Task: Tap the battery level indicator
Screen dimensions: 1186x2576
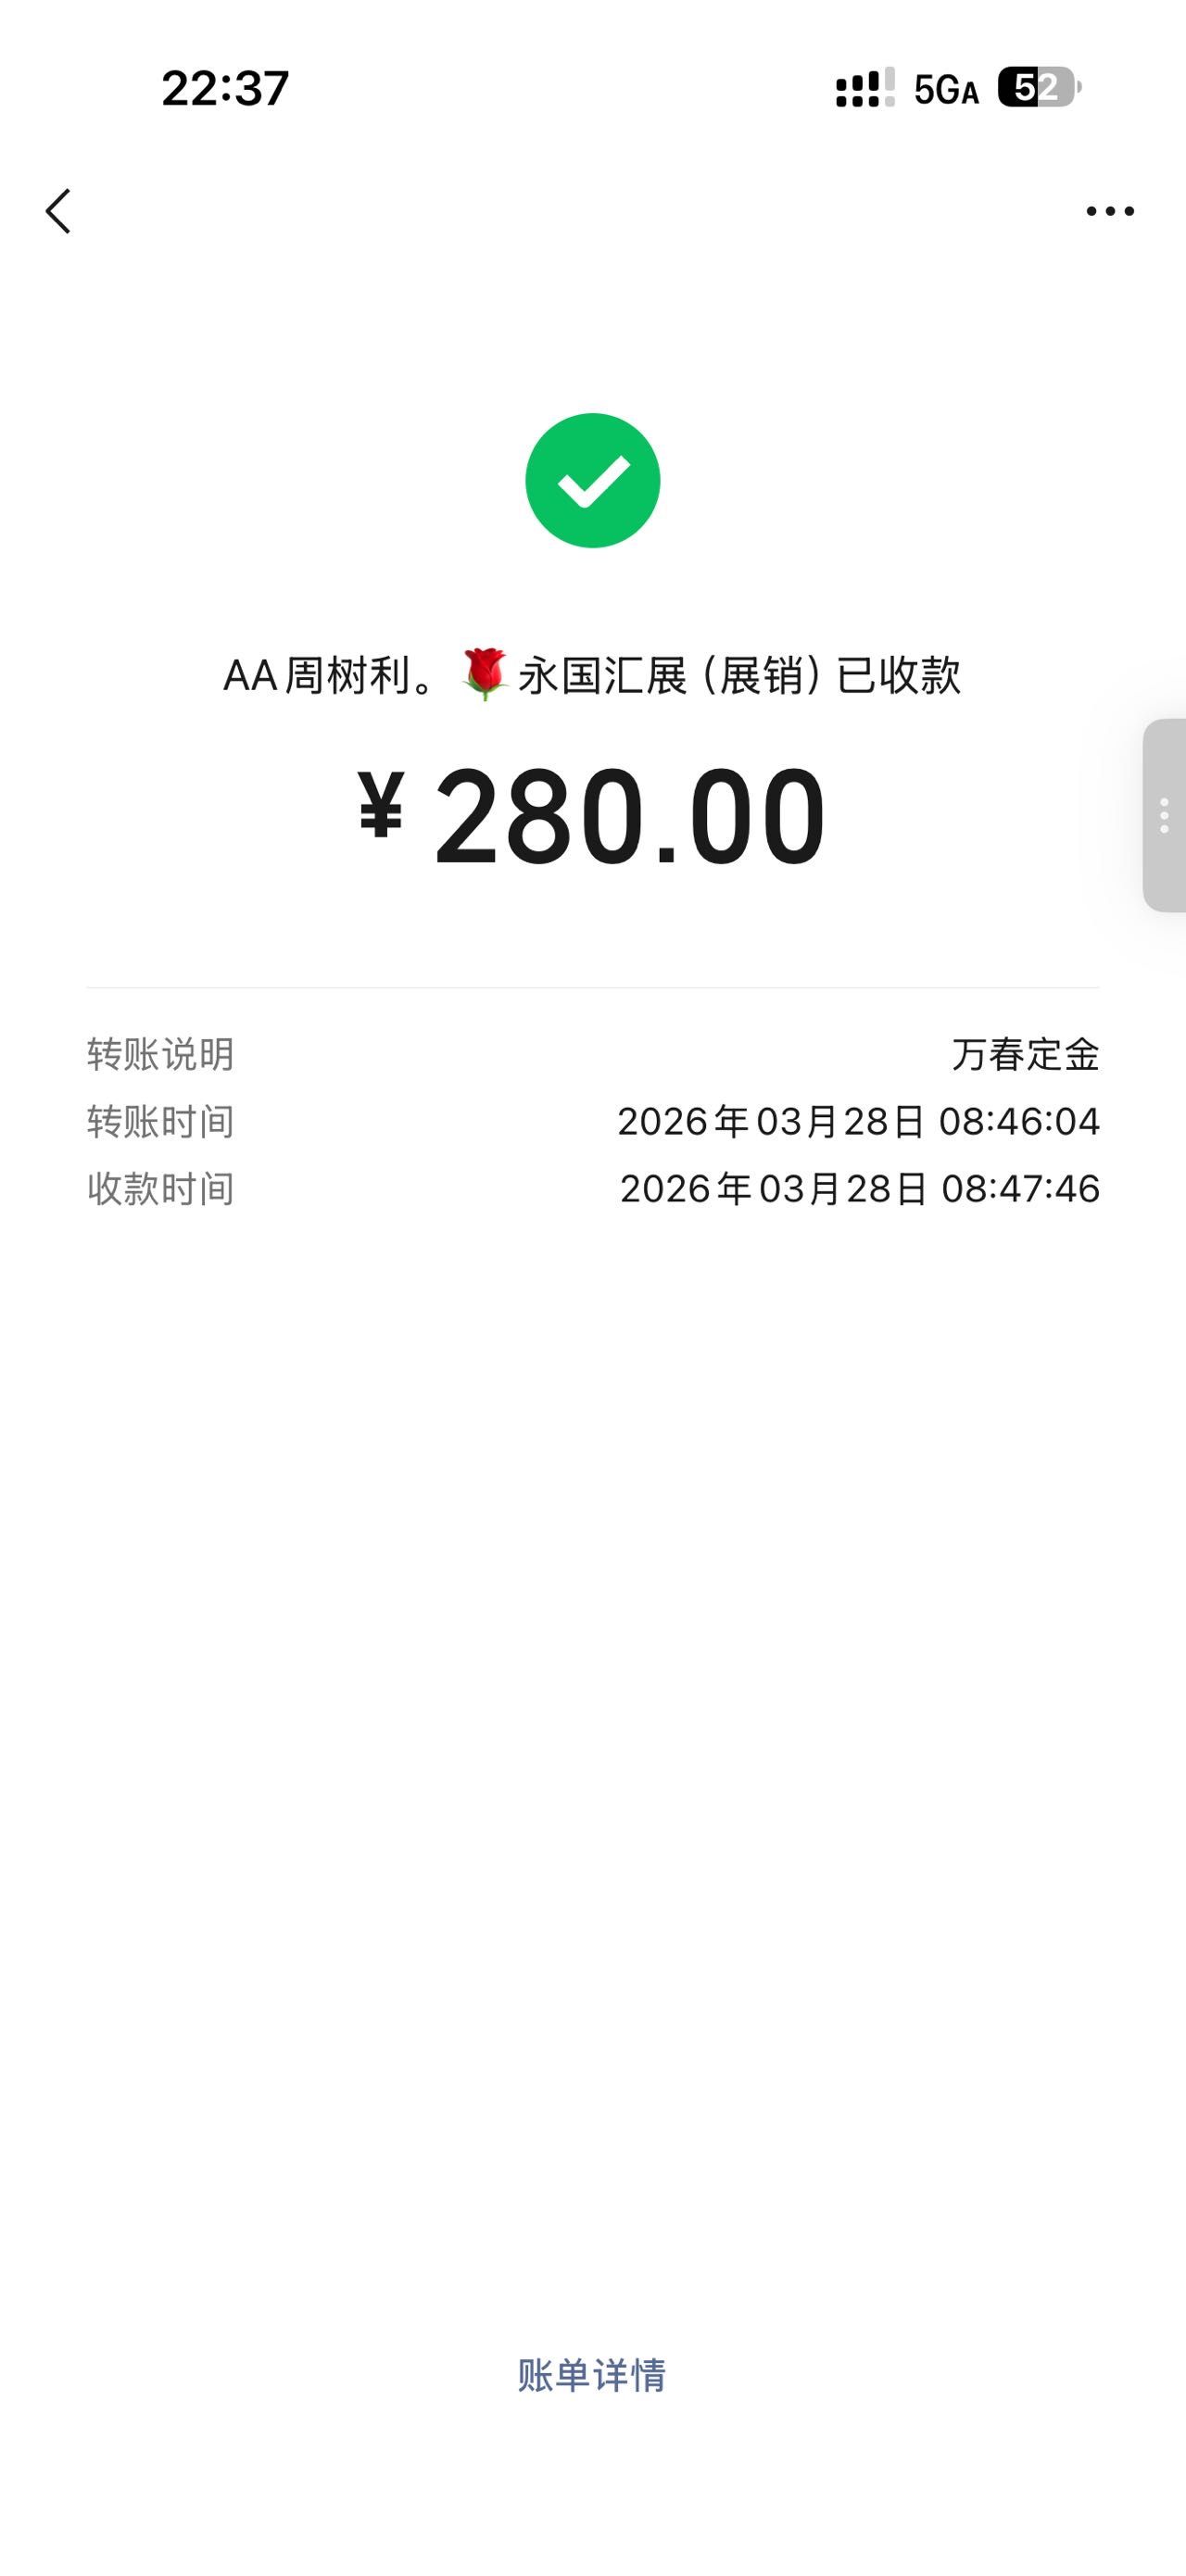Action: point(1038,88)
